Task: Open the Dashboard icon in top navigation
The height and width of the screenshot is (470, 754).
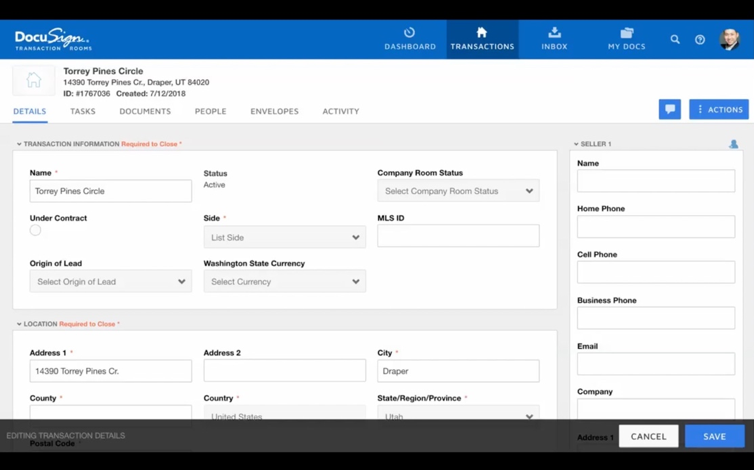Action: (x=409, y=33)
